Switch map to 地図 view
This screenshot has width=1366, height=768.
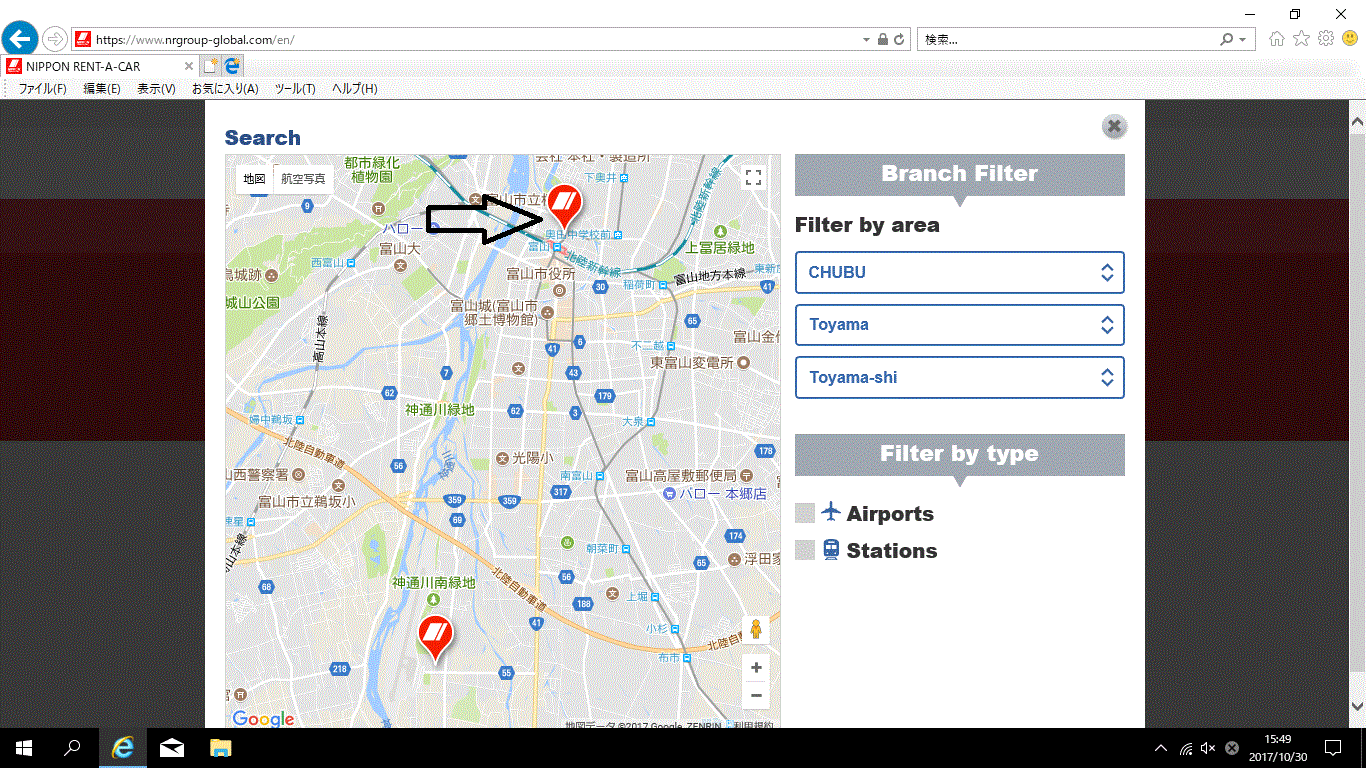point(254,179)
